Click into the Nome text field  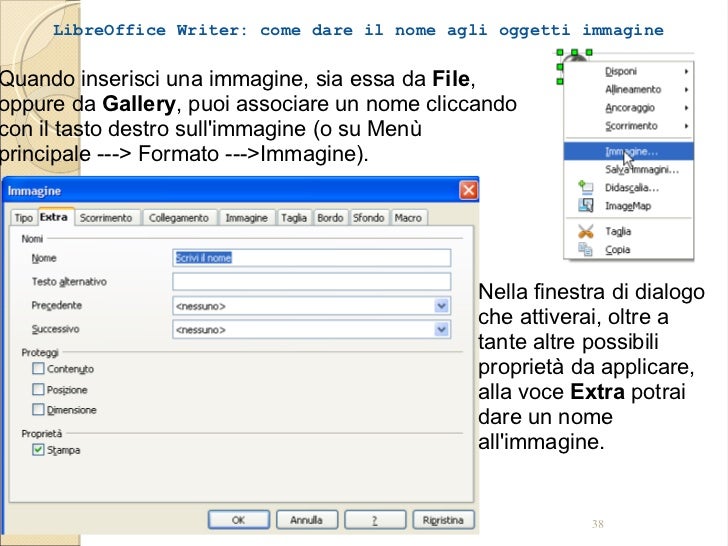[x=312, y=258]
